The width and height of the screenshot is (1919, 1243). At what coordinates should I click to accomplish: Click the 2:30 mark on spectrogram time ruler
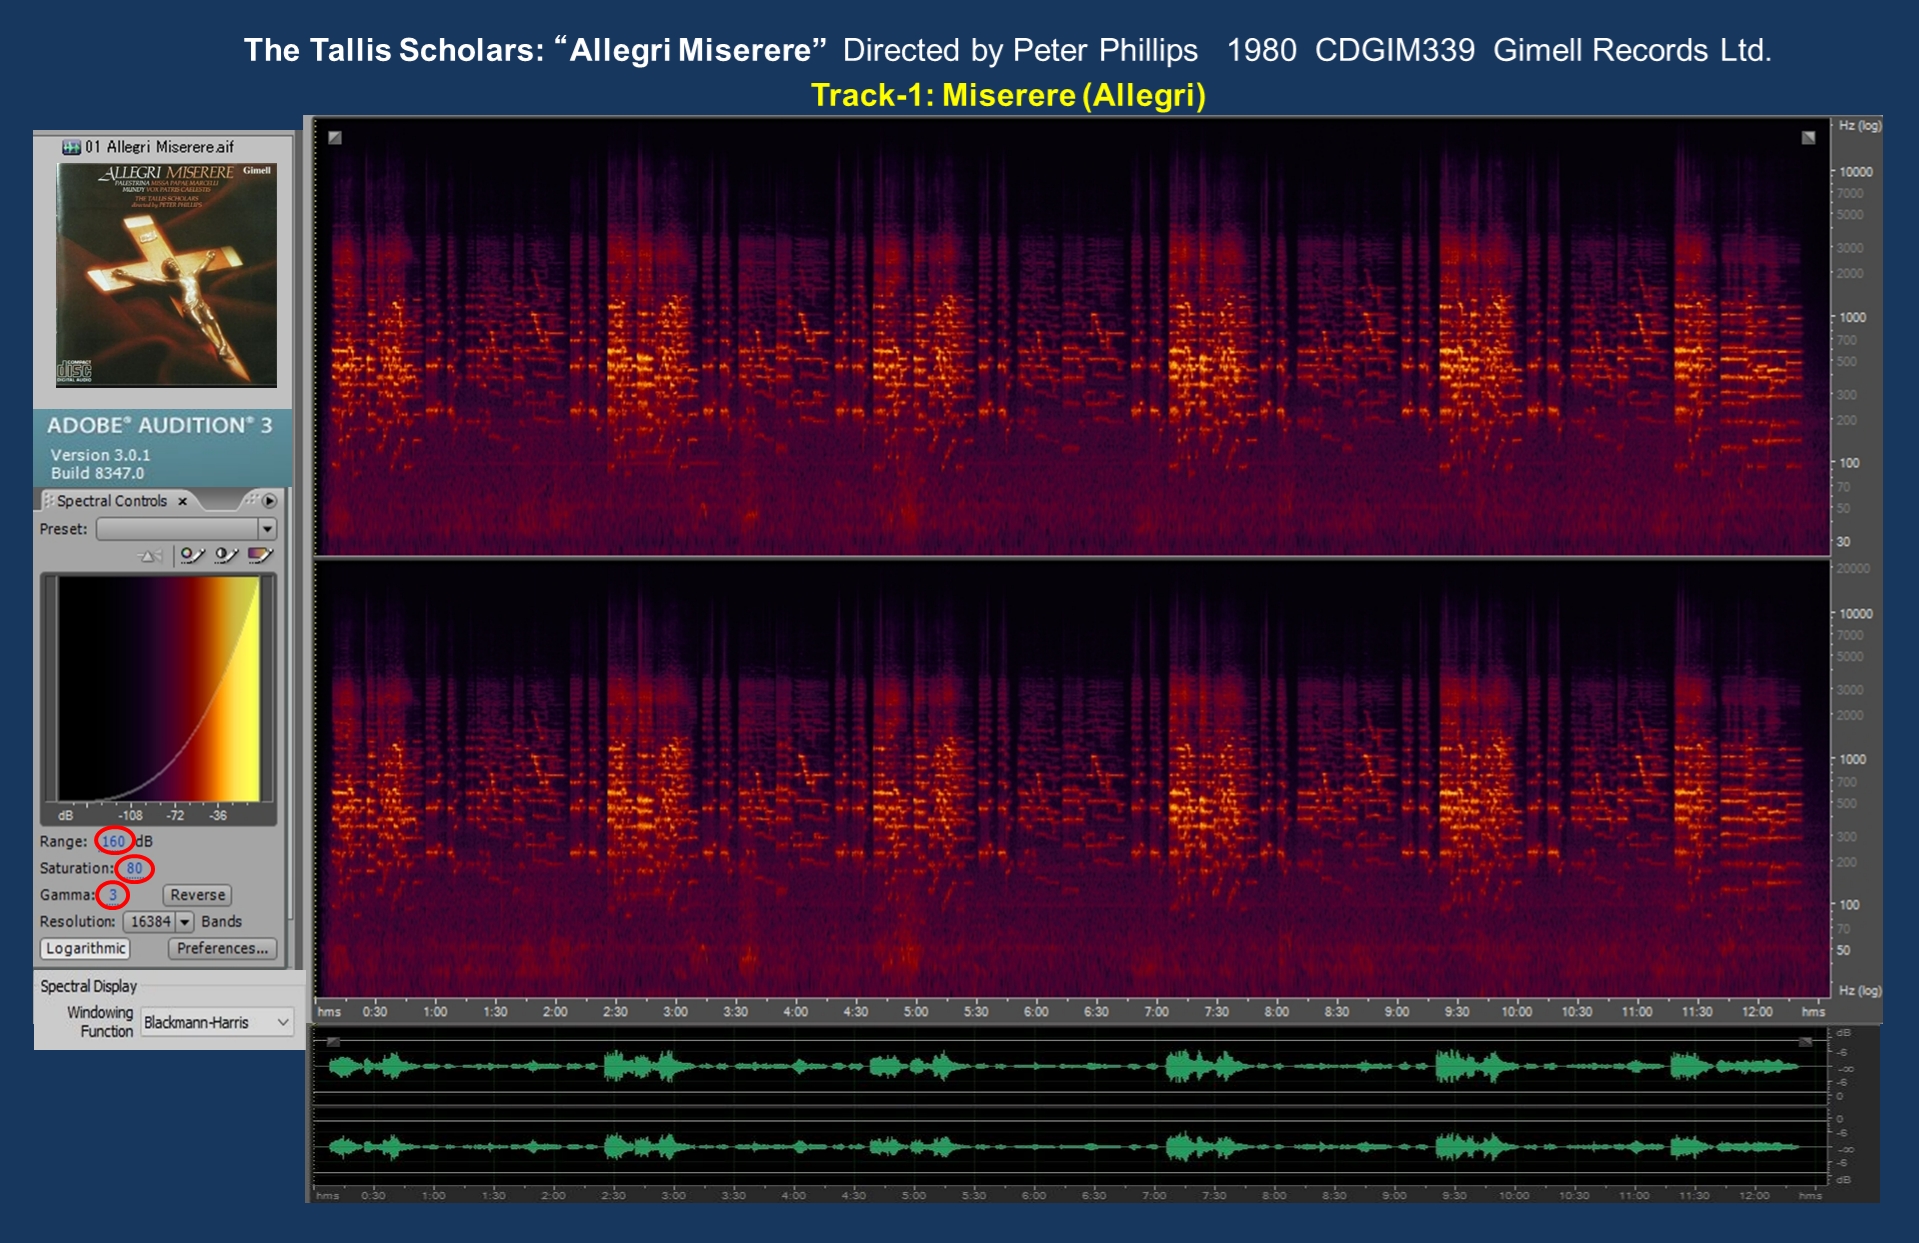click(x=615, y=1012)
